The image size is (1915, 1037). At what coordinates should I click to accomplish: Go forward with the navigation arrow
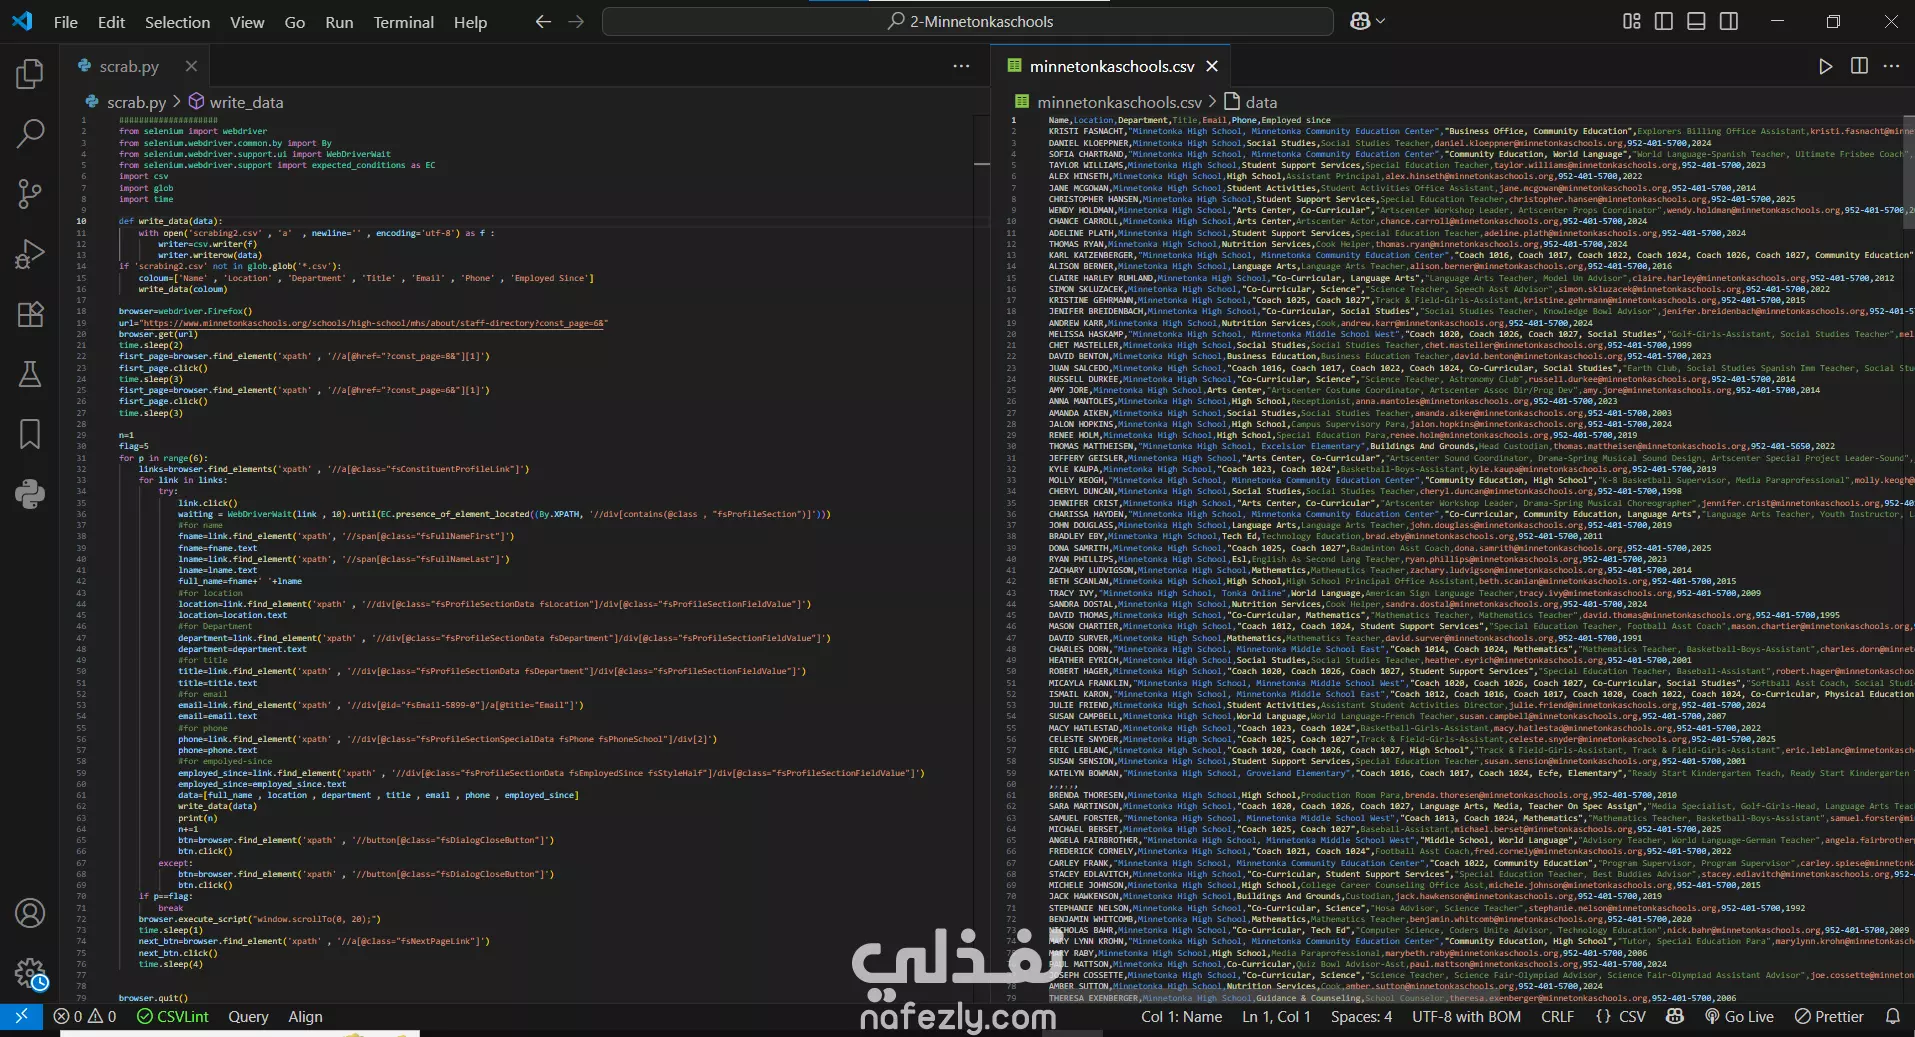point(576,21)
